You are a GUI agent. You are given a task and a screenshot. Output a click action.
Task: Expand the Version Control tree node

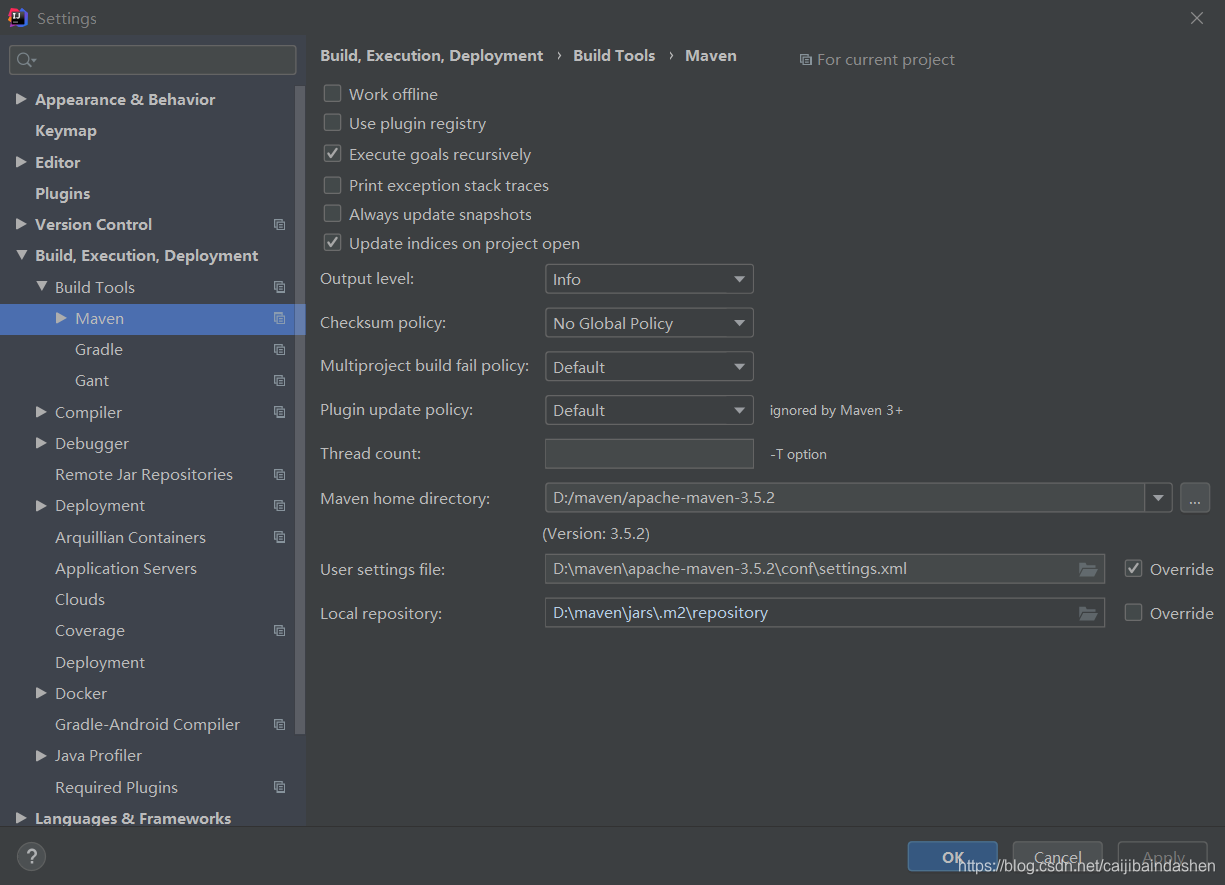click(21, 224)
